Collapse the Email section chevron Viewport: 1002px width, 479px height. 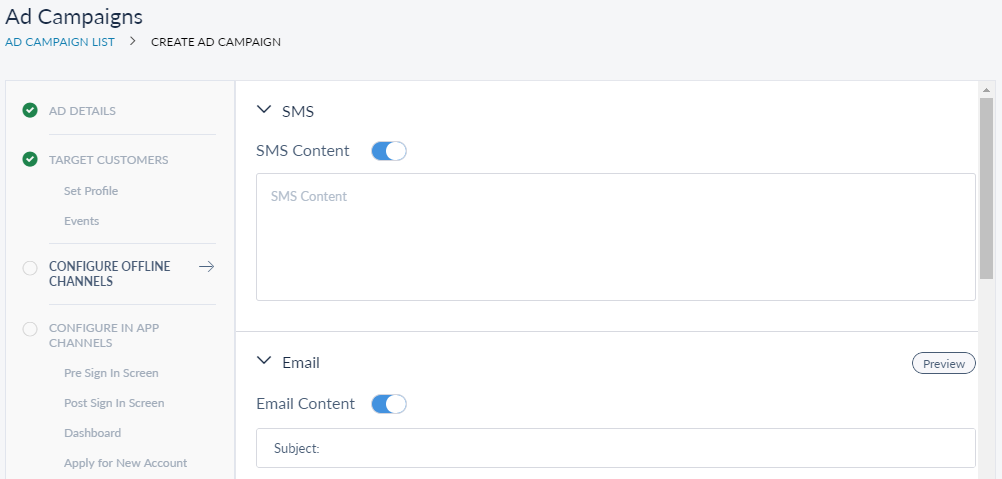(265, 362)
